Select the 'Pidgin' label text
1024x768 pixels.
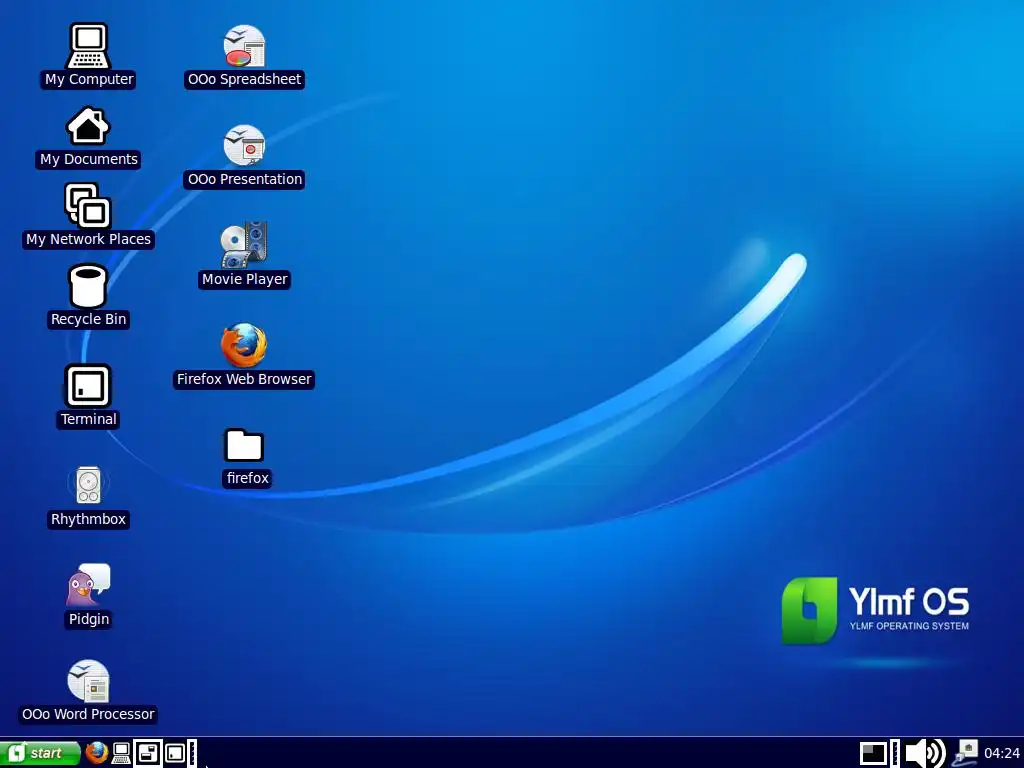coord(89,618)
